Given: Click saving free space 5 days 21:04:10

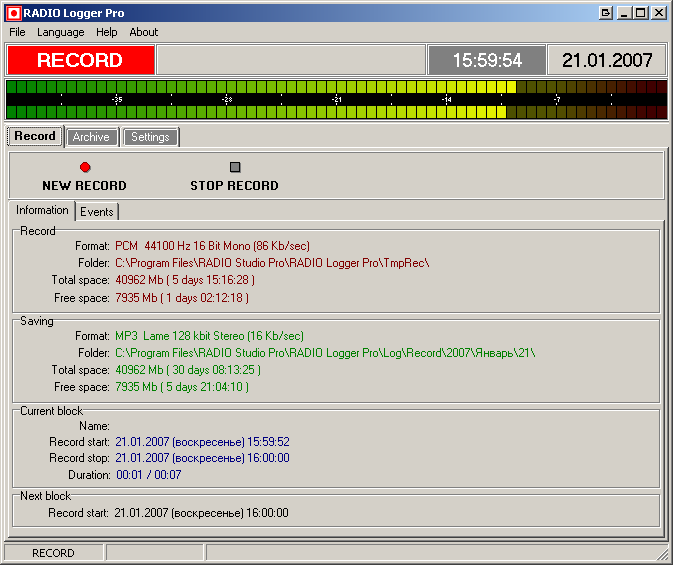Looking at the screenshot, I should coord(182,387).
